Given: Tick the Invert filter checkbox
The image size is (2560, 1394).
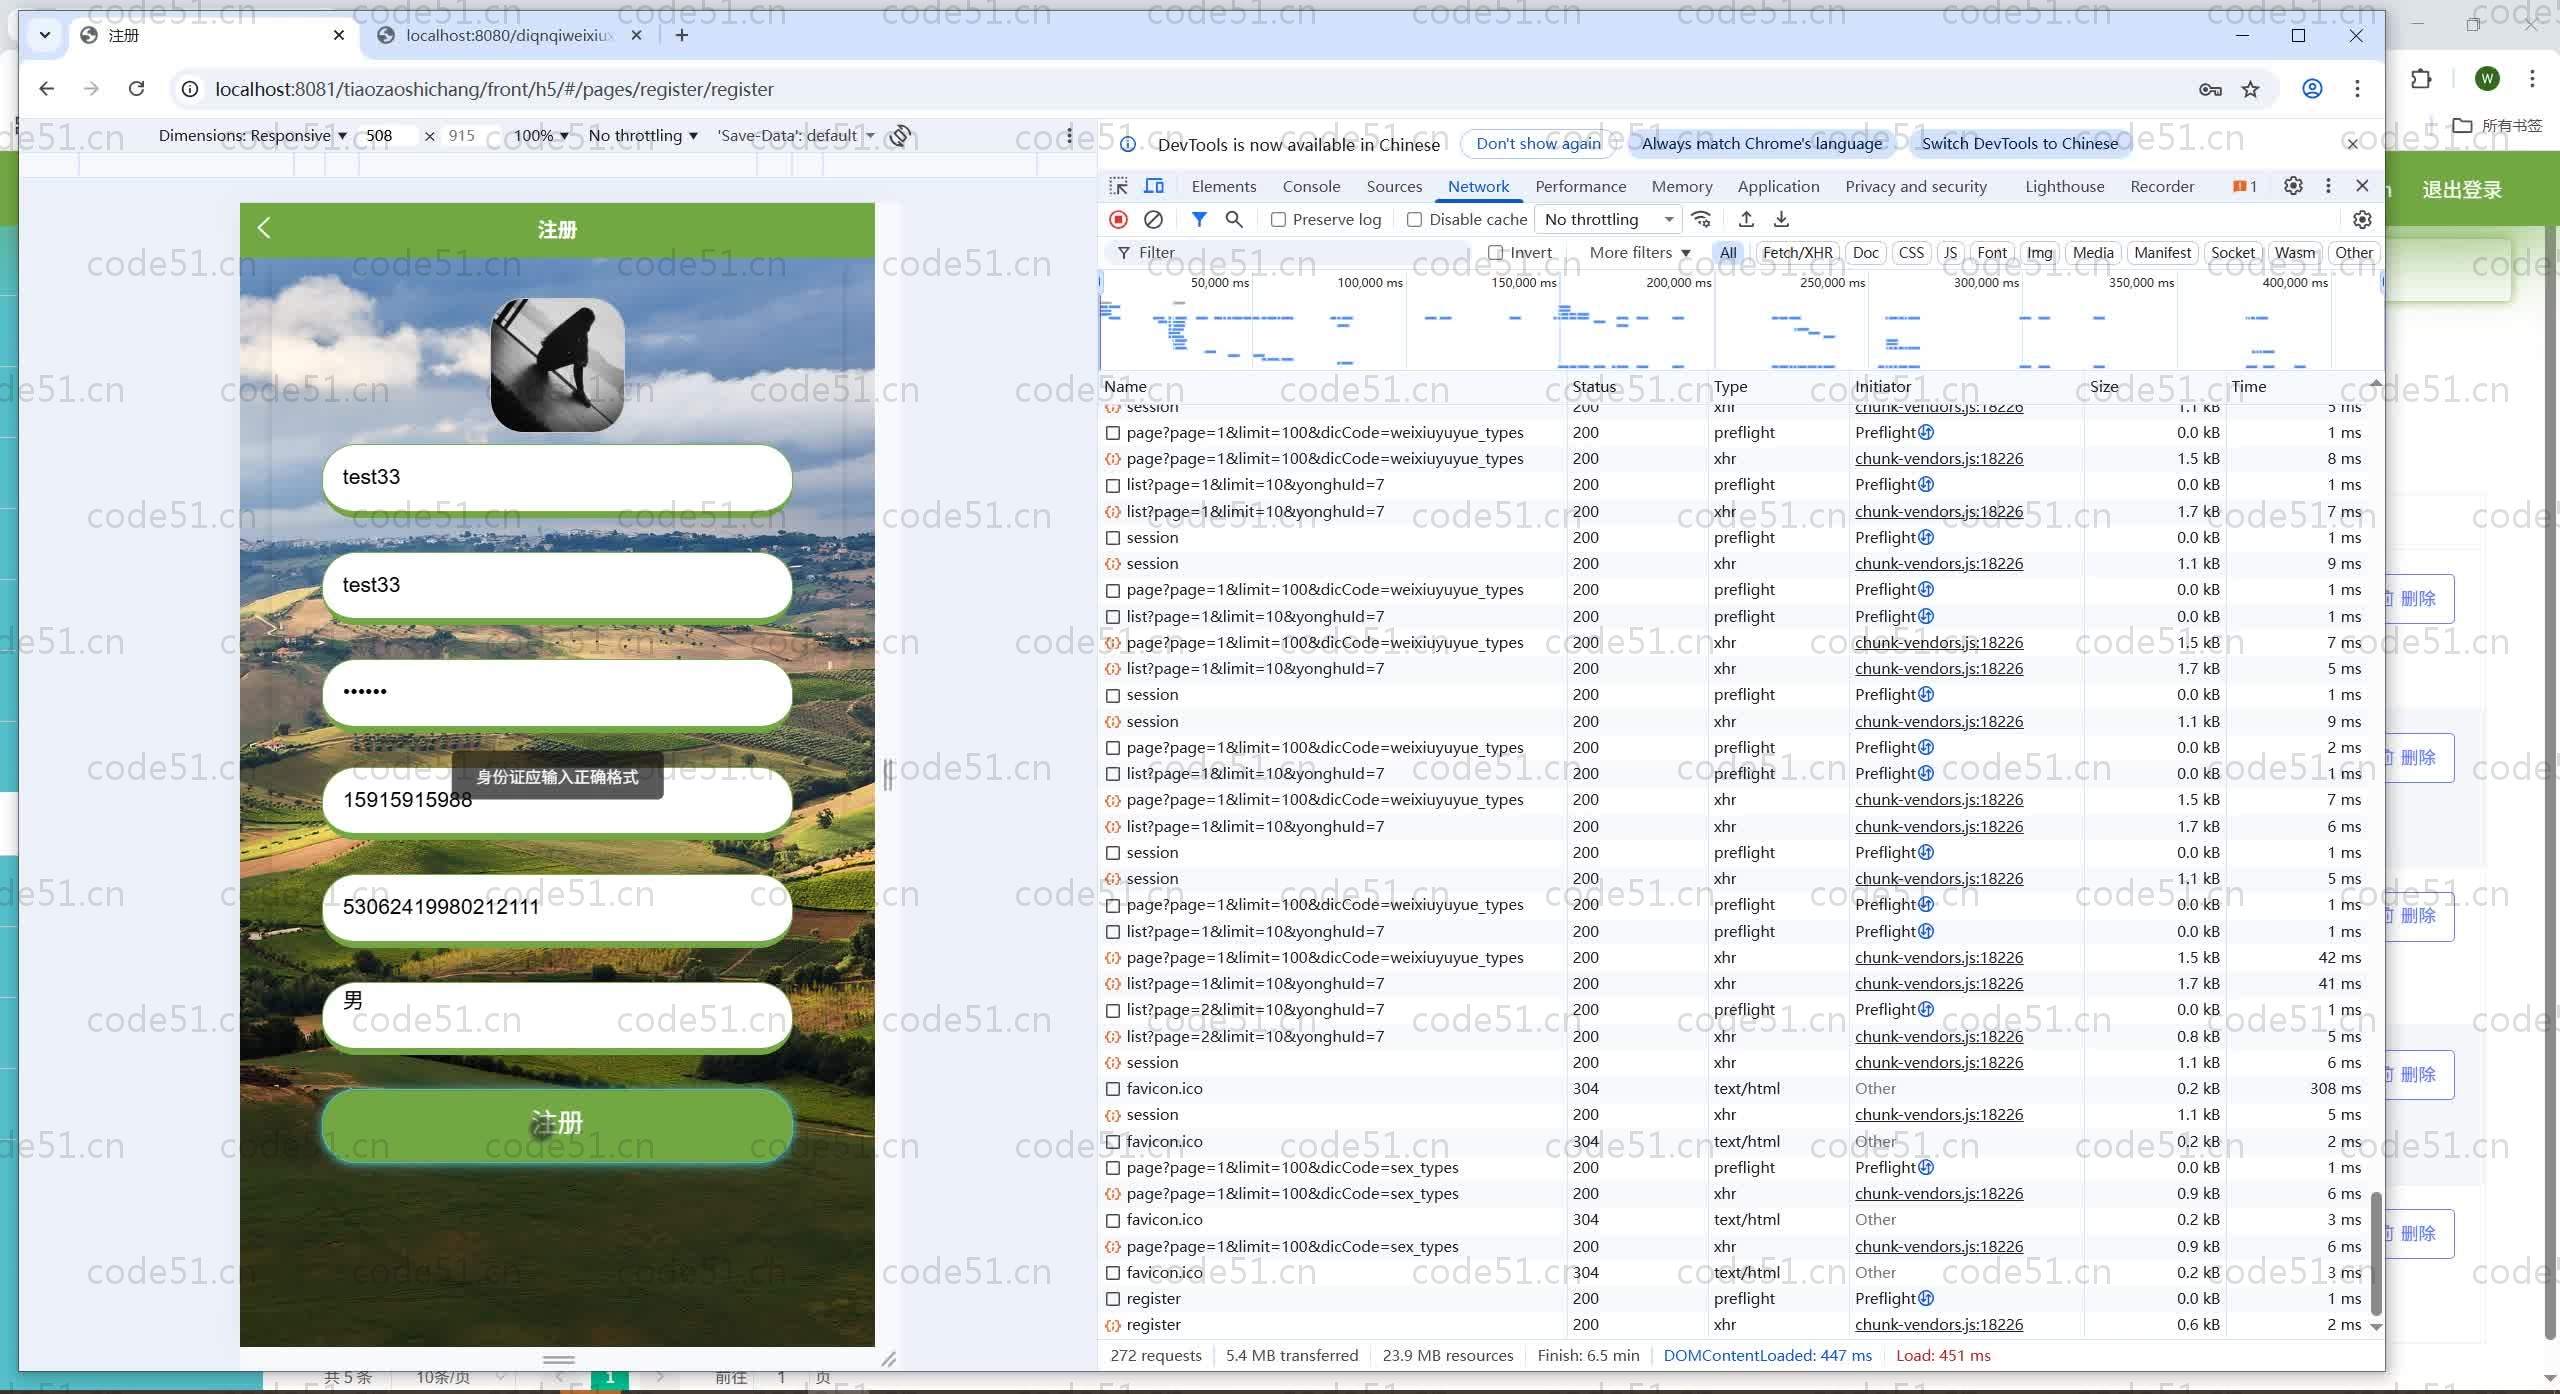Looking at the screenshot, I should (1496, 253).
